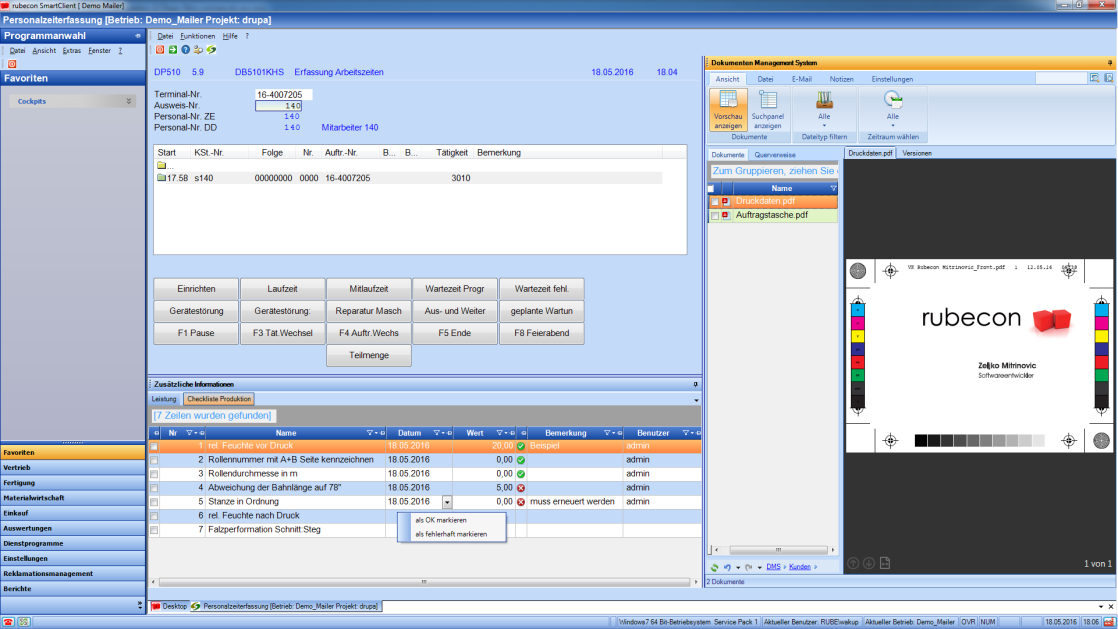Screen dimensions: 1118x629
Task: Open tab list dropdown arrow at bottom right
Action: point(1101,607)
